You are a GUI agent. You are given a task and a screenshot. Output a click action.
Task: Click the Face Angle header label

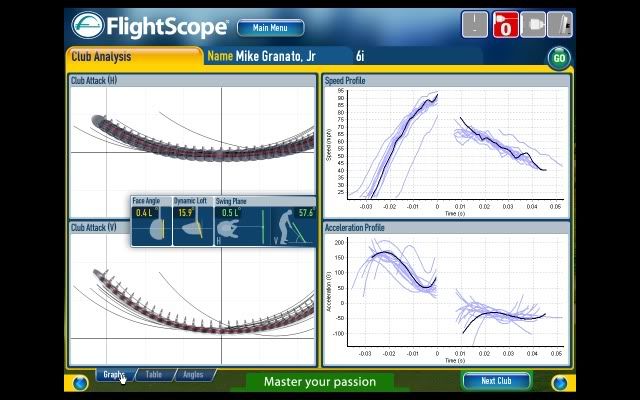pyautogui.click(x=146, y=201)
